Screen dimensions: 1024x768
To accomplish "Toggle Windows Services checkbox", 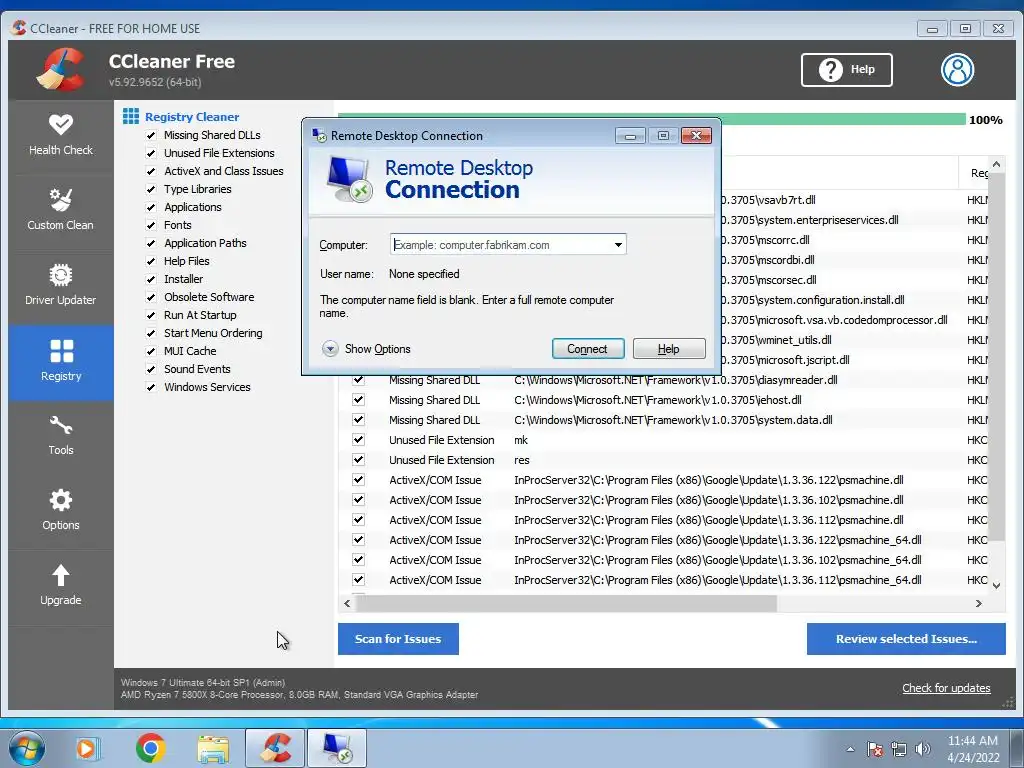I will point(151,387).
